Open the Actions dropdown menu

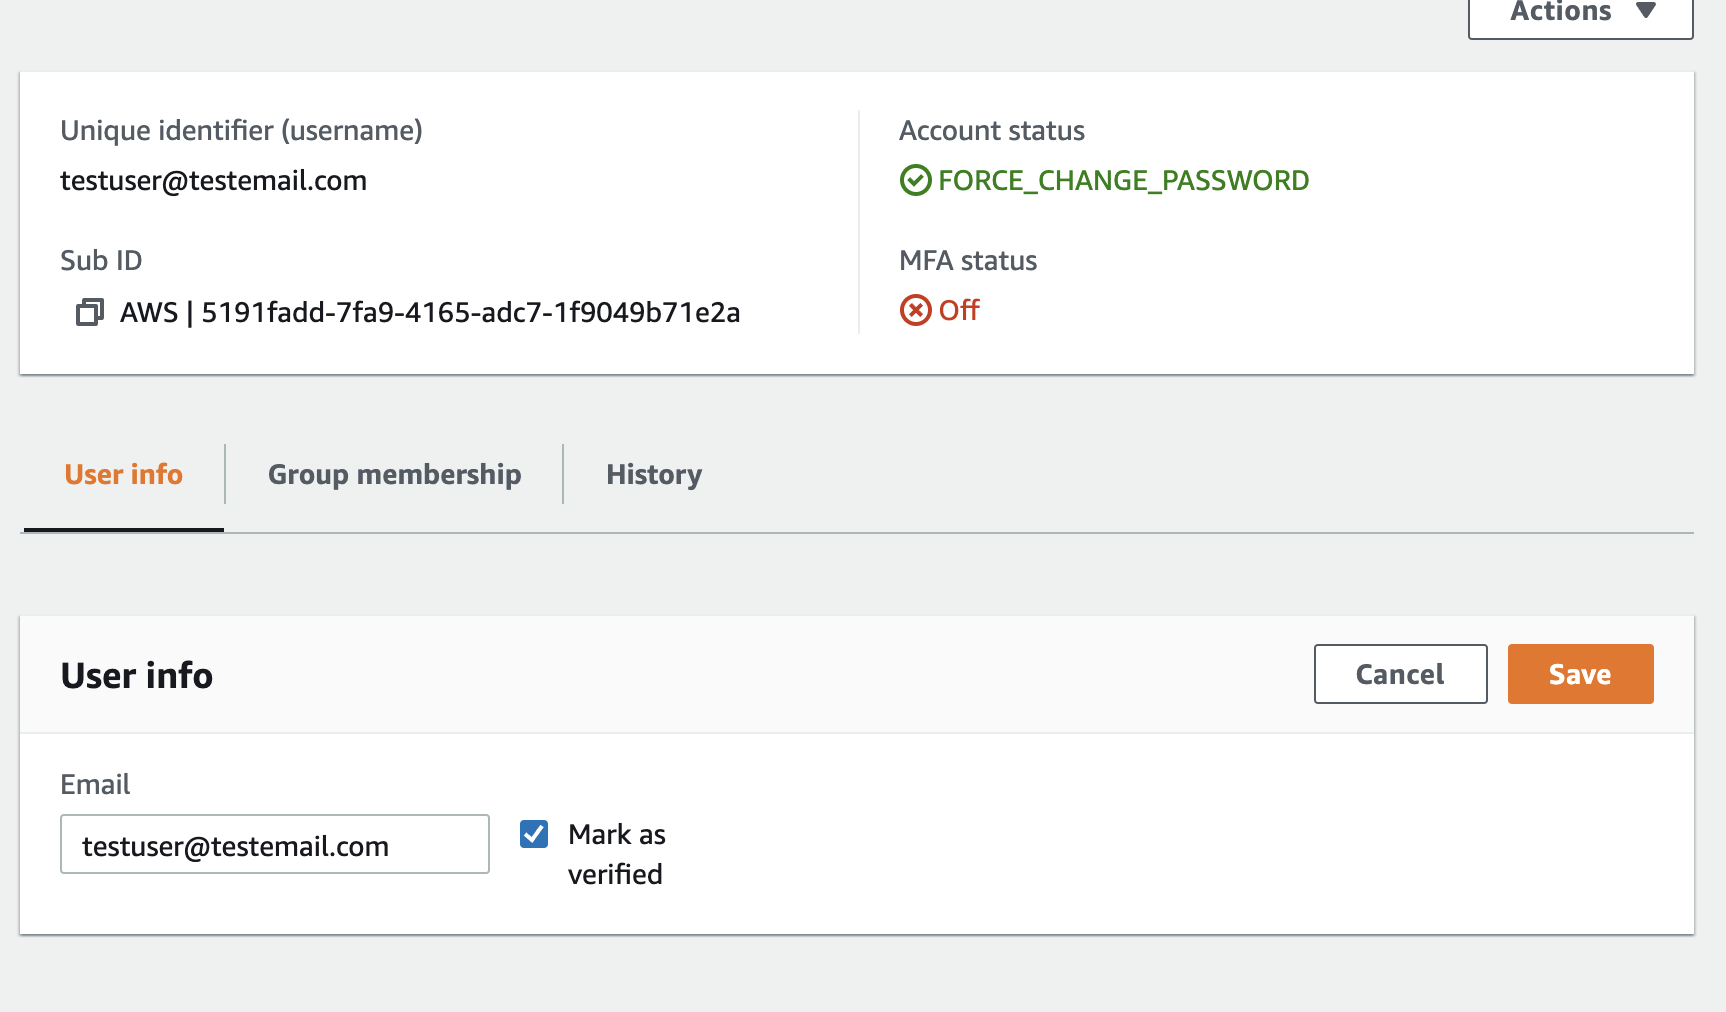pos(1578,13)
